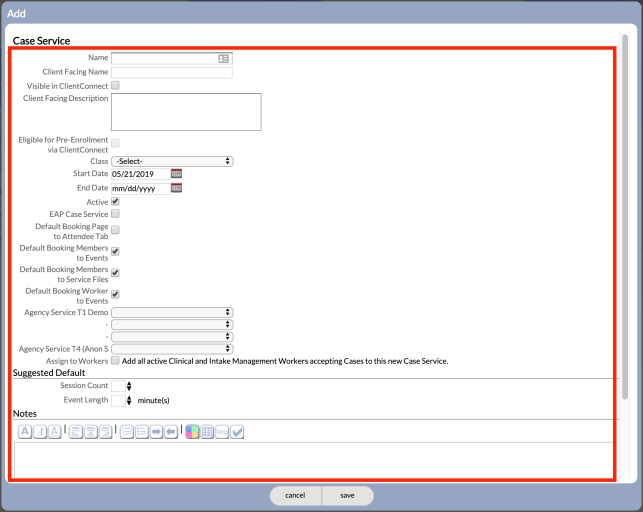
Task: Open the Start Date calendar picker
Action: (x=176, y=173)
